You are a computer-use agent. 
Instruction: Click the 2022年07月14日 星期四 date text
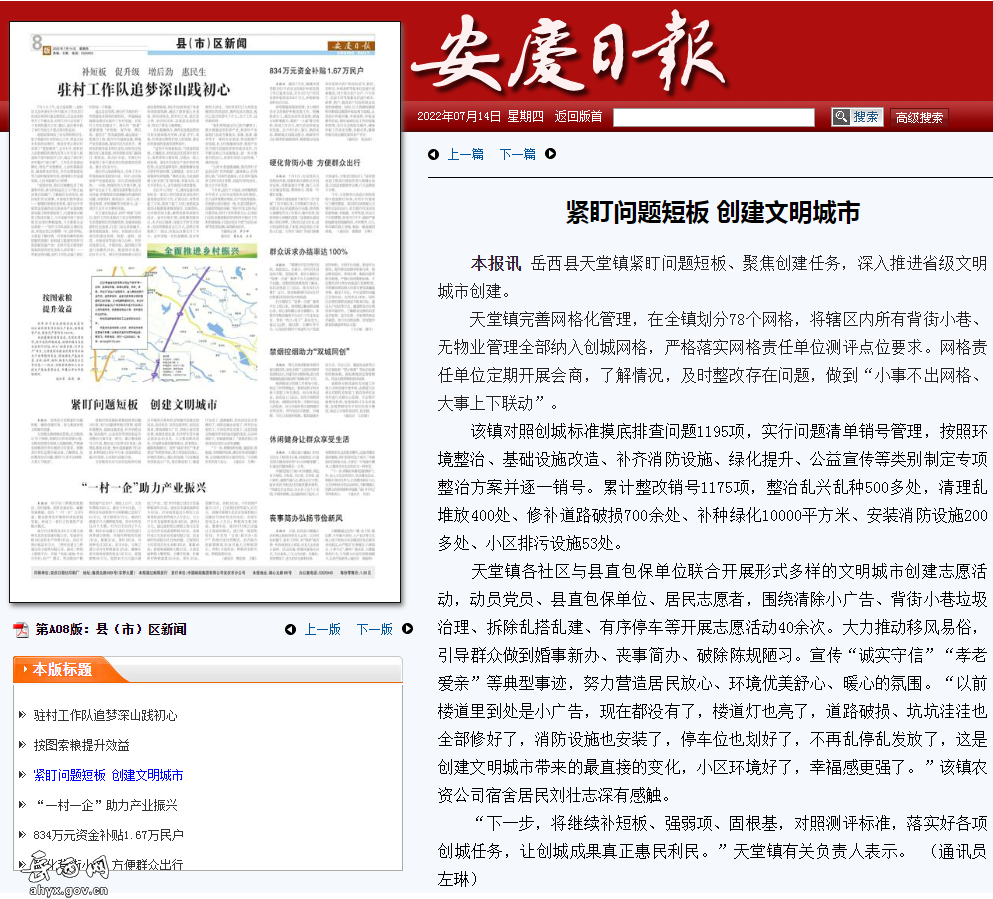(480, 116)
